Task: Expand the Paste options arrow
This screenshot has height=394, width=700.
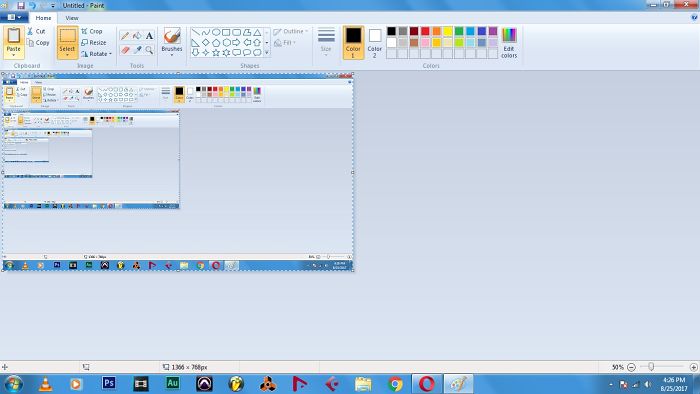Action: tap(14, 54)
